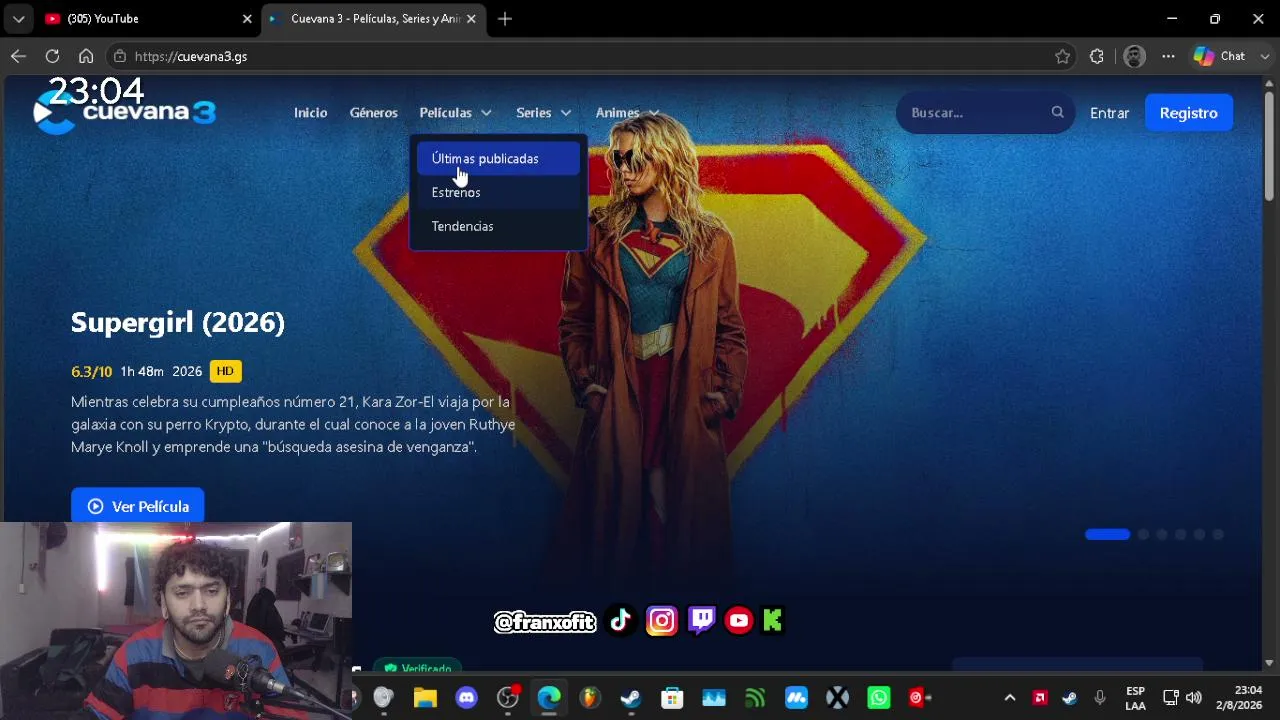Switch to the third carousel slide dot

pos(1162,534)
